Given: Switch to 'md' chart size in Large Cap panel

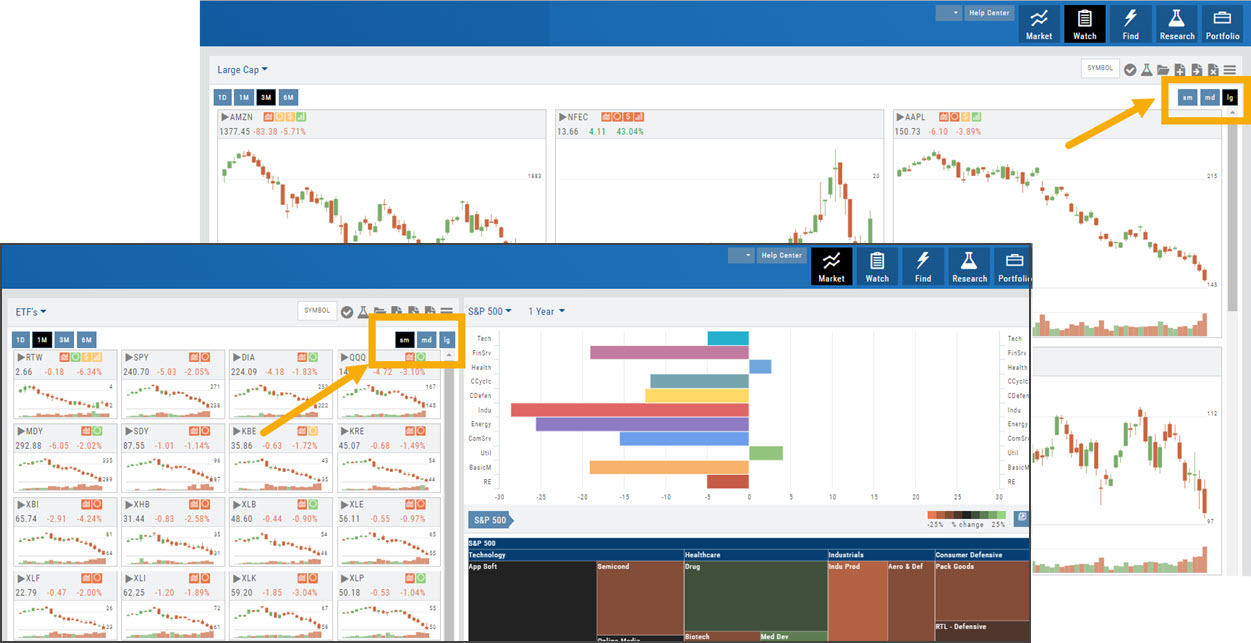Looking at the screenshot, I should pyautogui.click(x=1210, y=97).
